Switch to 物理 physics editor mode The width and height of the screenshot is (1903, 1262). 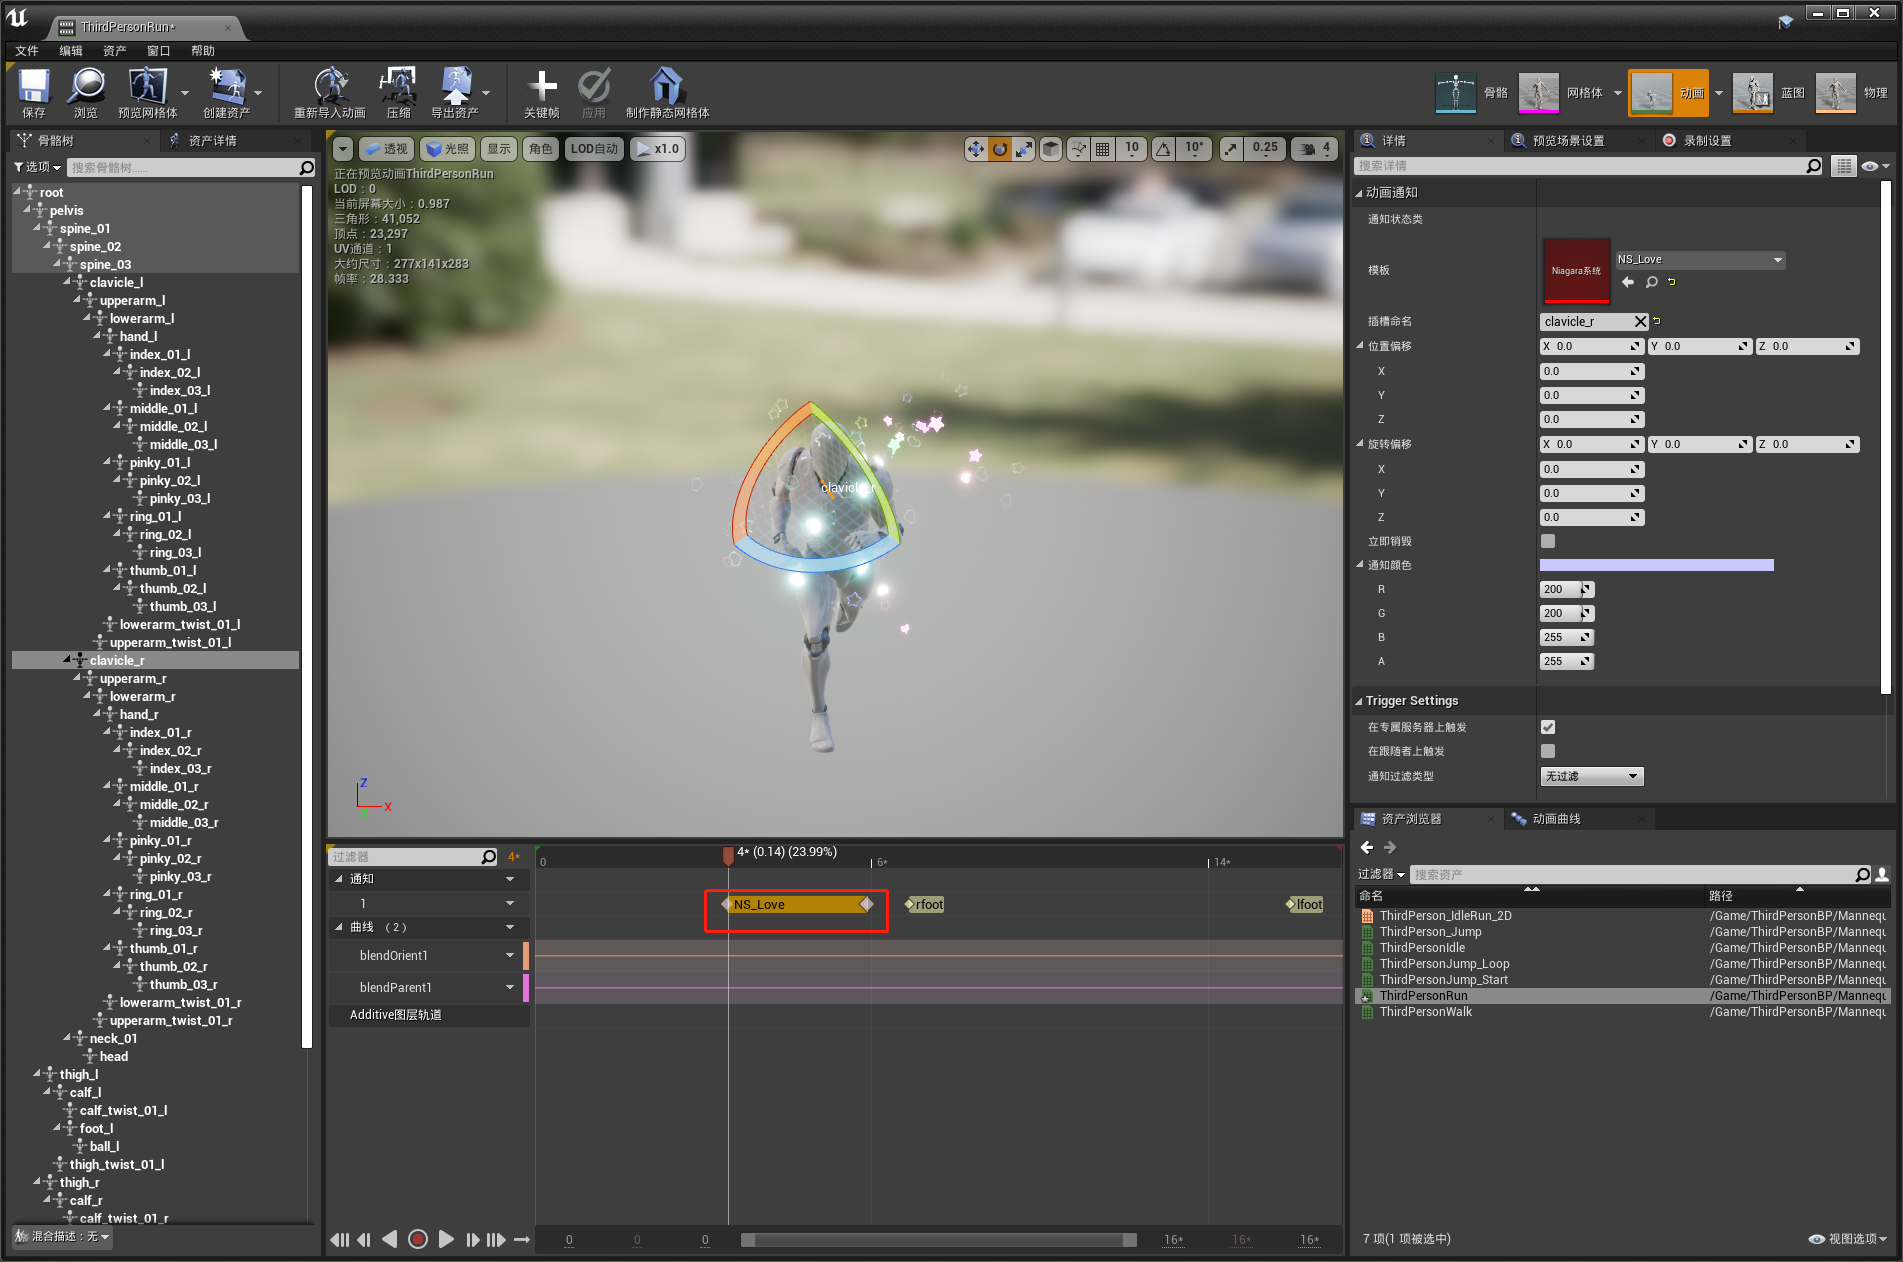click(x=1852, y=93)
